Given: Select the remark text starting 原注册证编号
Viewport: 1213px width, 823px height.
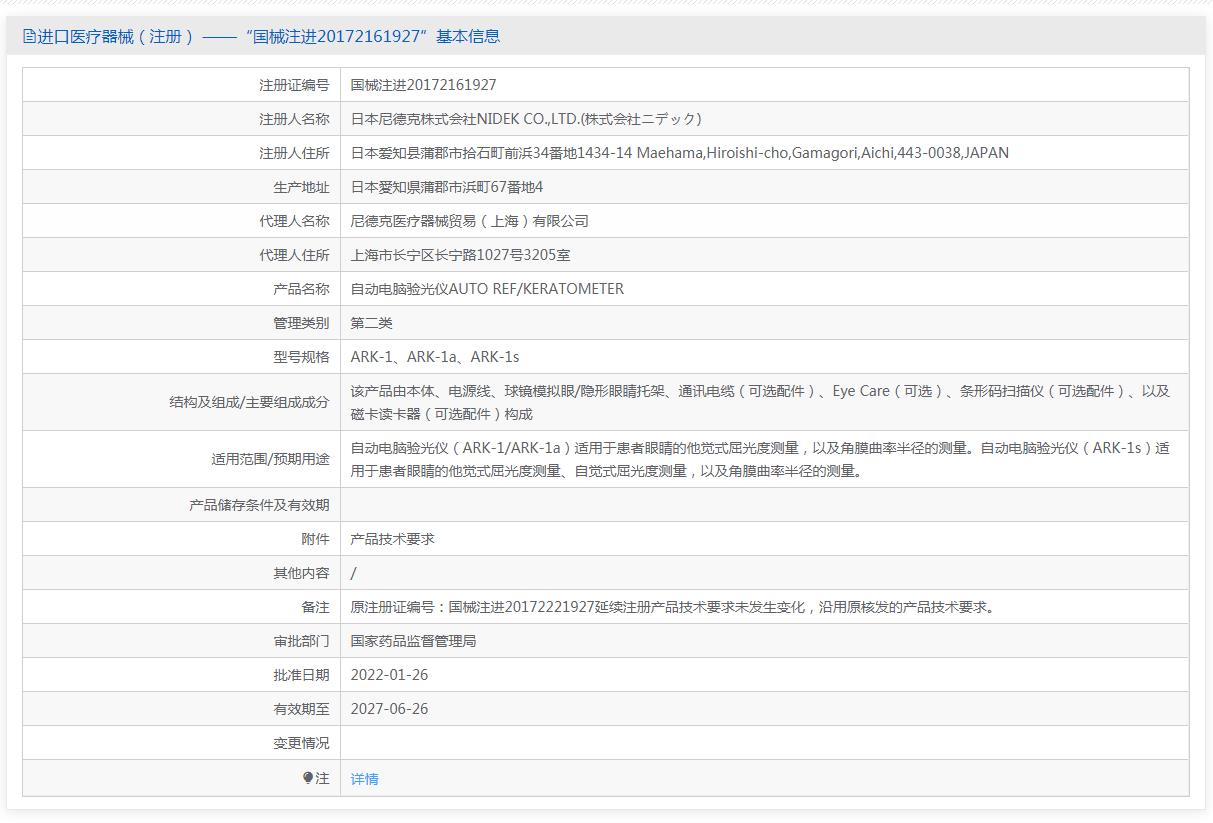Looking at the screenshot, I should coord(674,607).
